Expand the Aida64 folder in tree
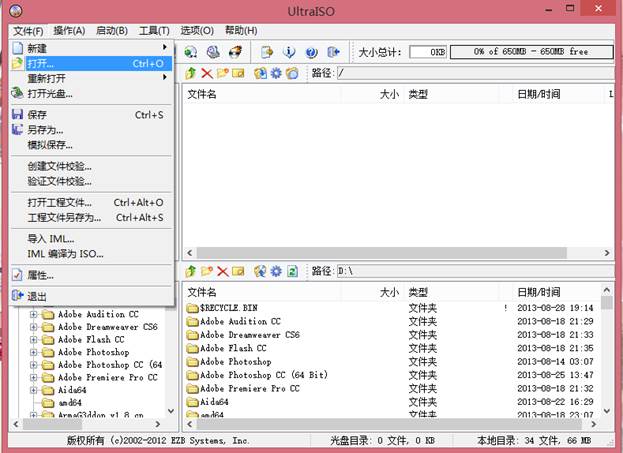This screenshot has width=623, height=453. pos(34,391)
